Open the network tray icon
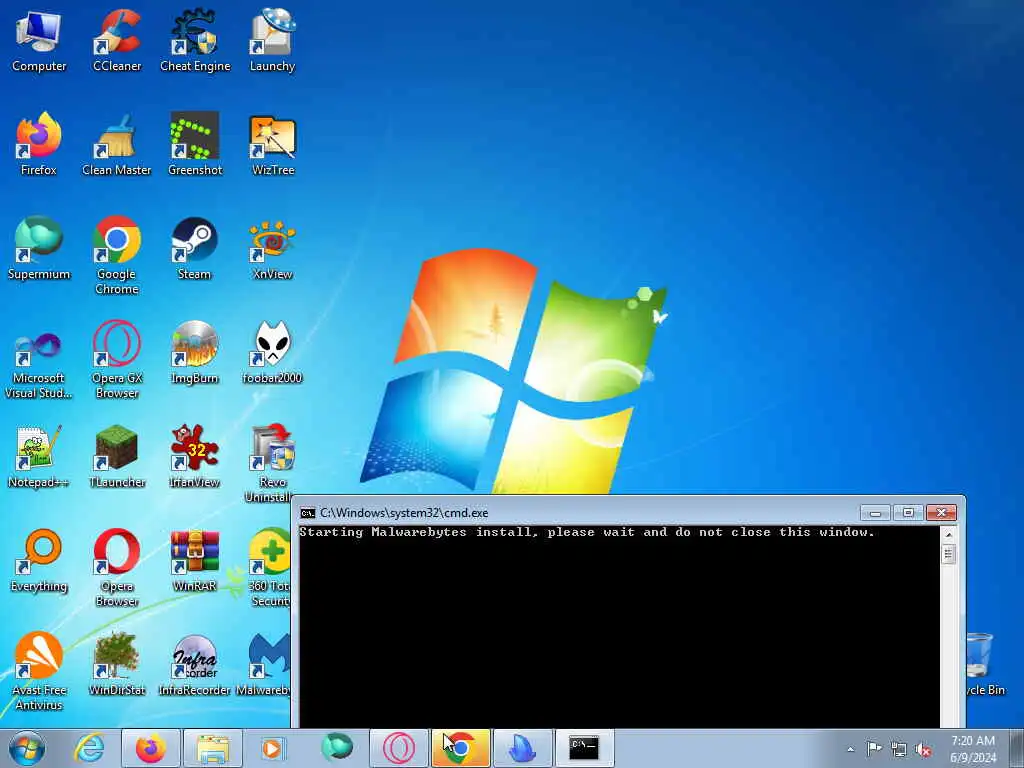 coord(899,749)
